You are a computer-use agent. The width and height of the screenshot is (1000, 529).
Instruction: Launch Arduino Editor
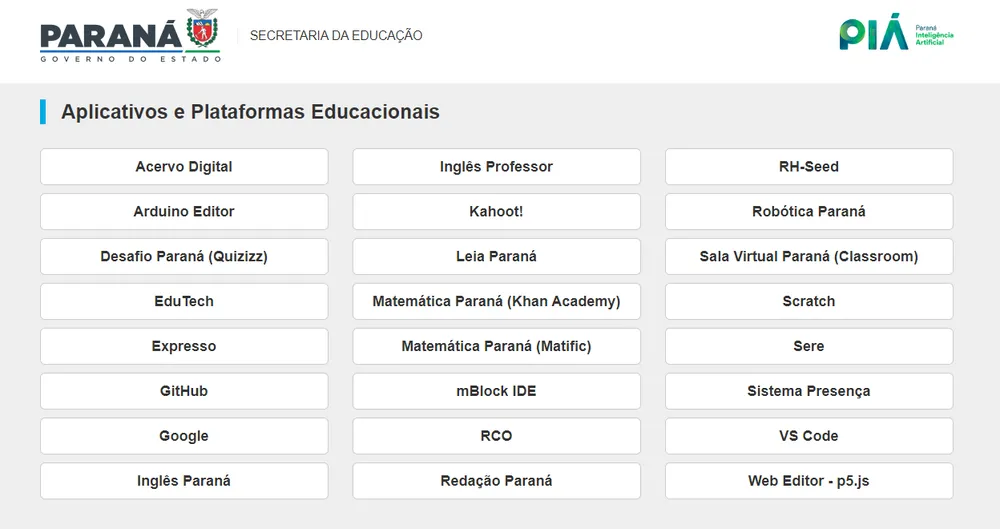[x=184, y=212]
